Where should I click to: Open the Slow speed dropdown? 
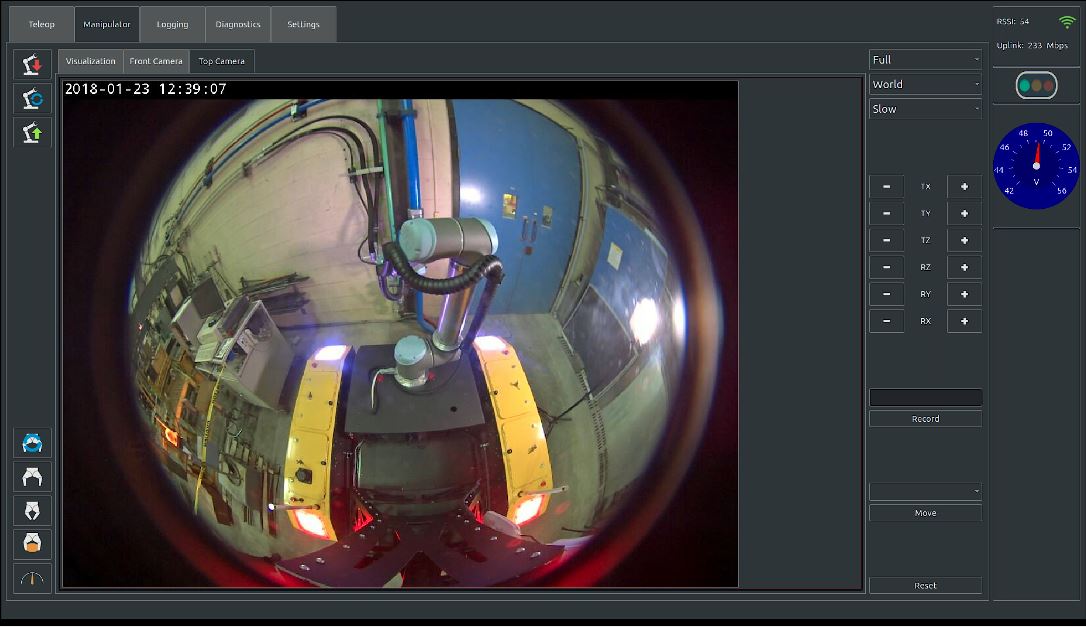tap(925, 109)
